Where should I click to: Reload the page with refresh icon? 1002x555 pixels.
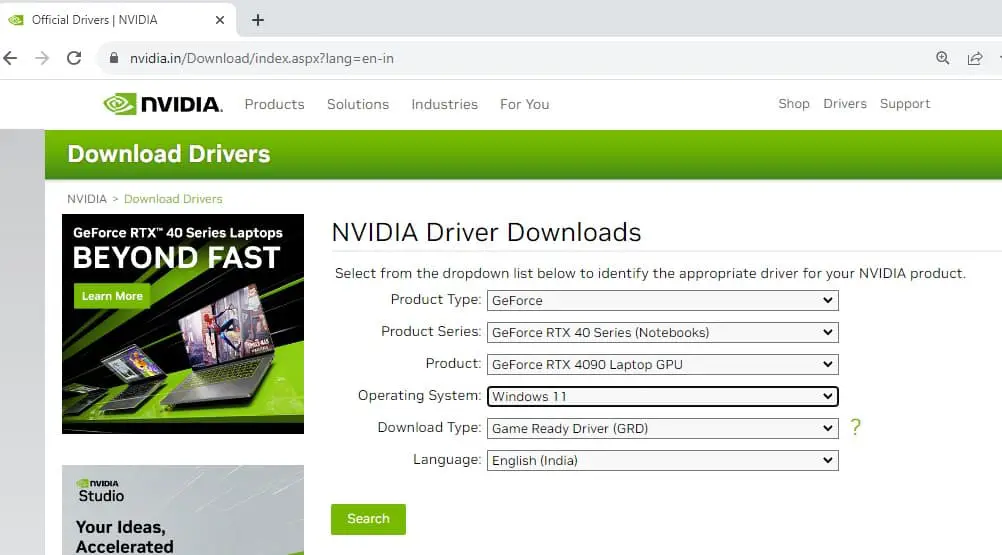(74, 58)
